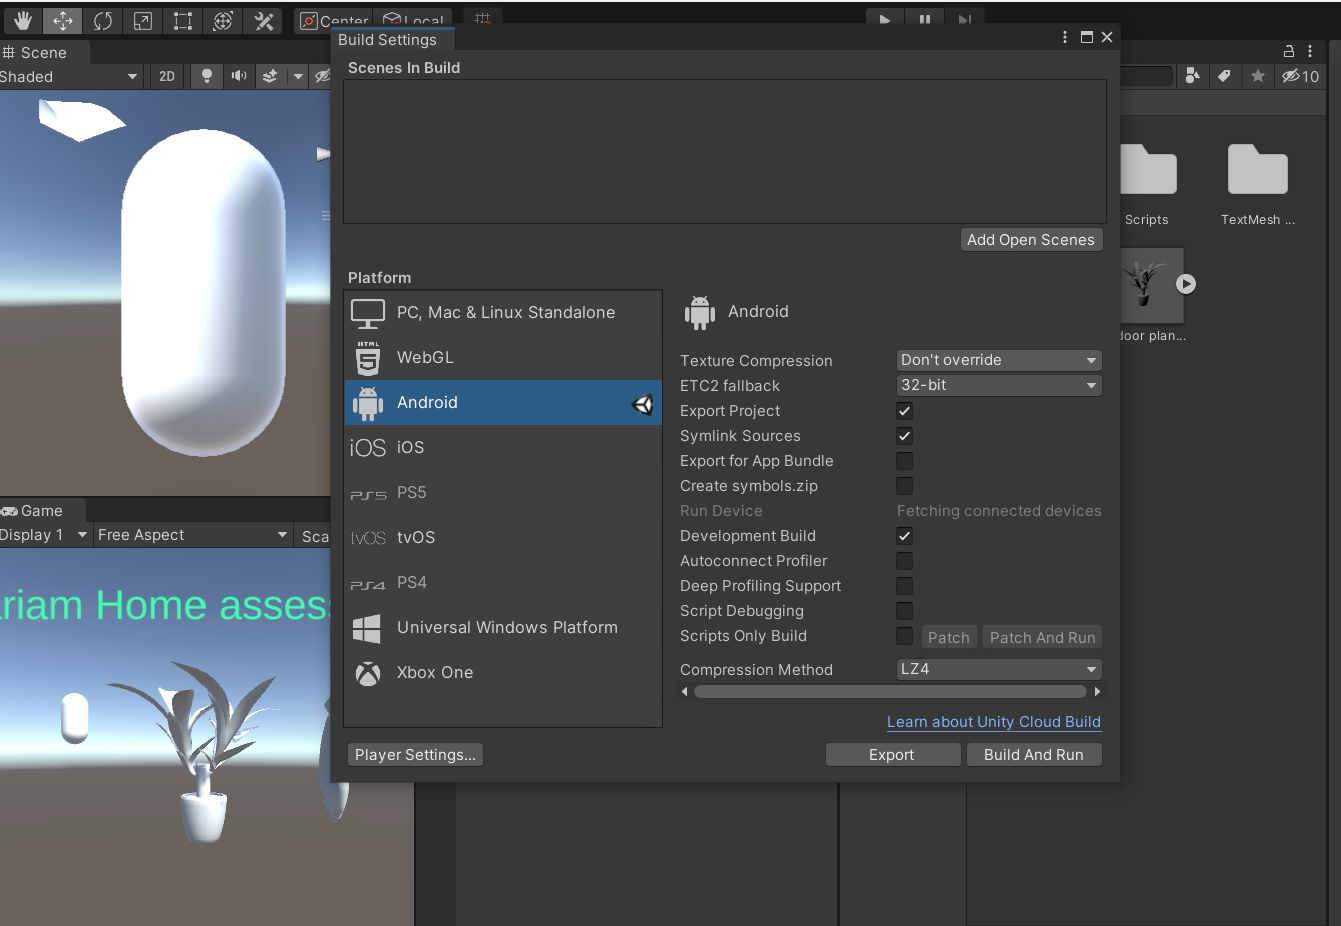Click Add Open Scenes button

(1031, 240)
